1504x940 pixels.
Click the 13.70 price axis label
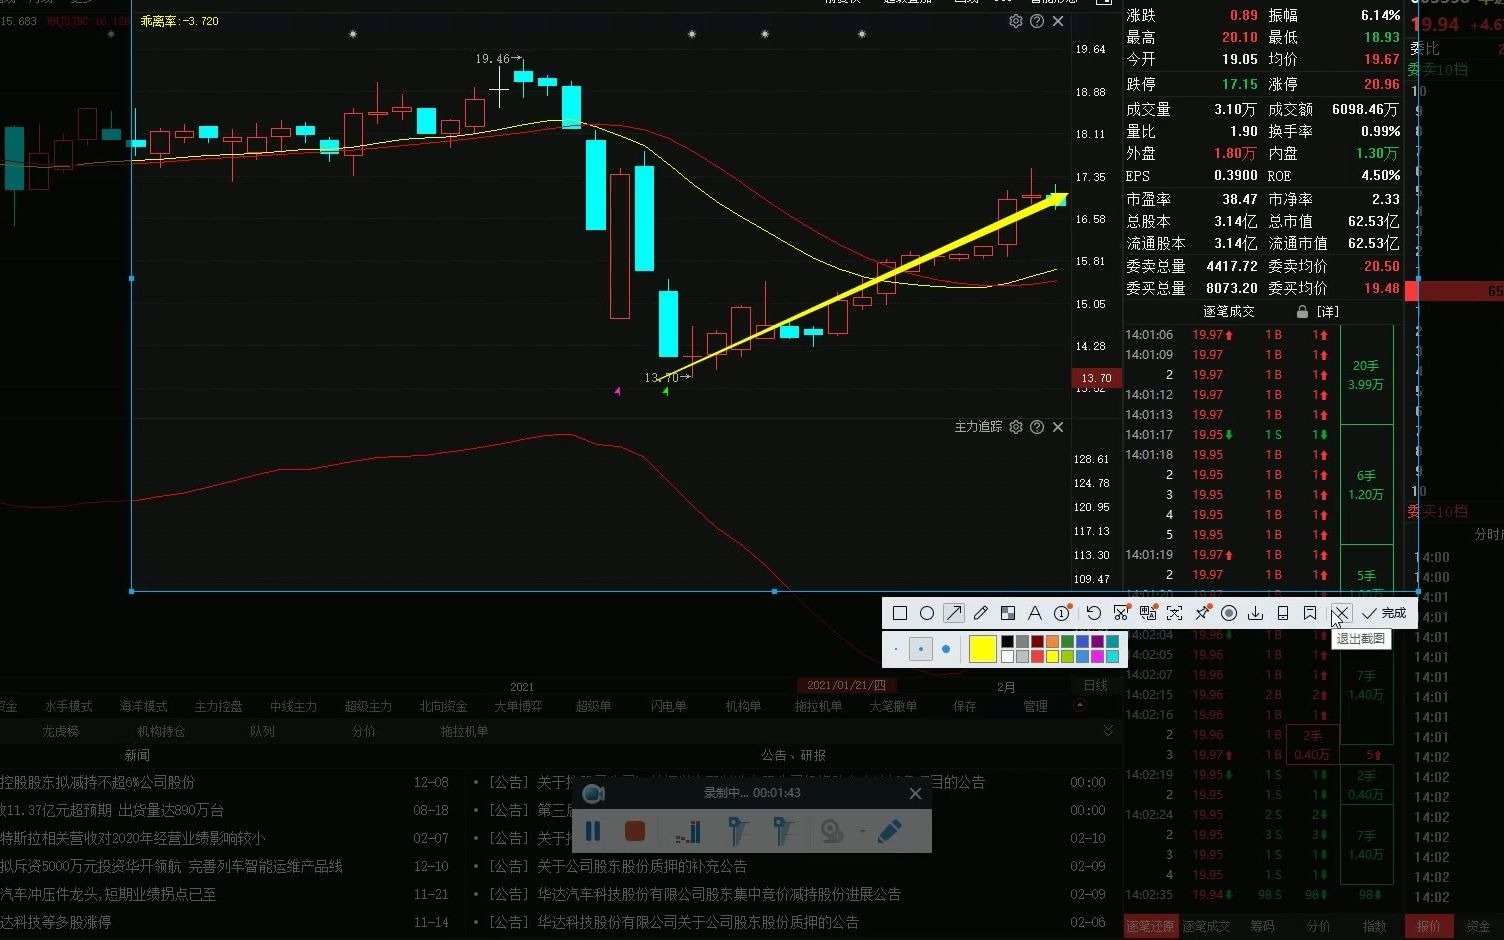click(x=1096, y=378)
